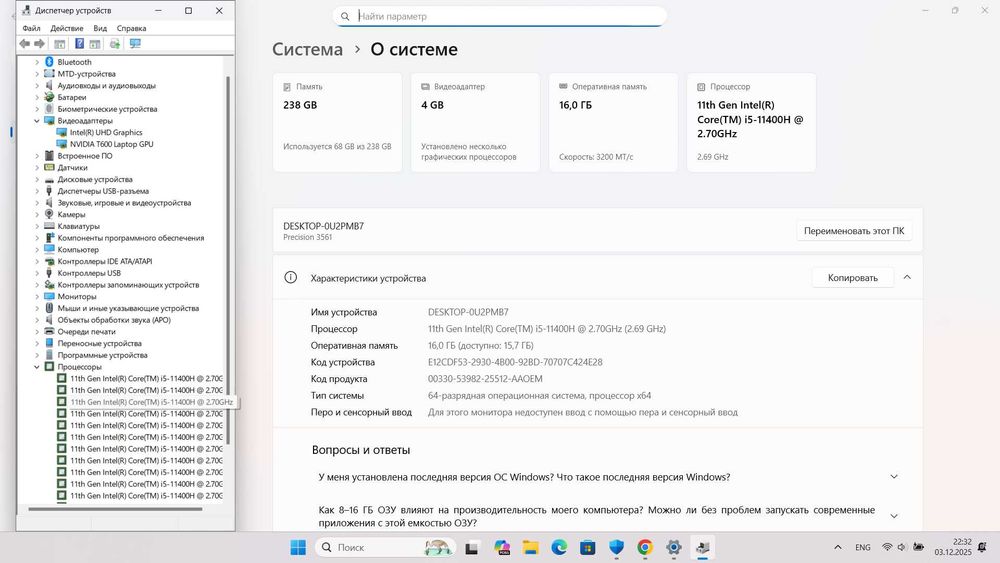The width and height of the screenshot is (1000, 563).
Task: Show hidden tray icons with the chevron
Action: [838, 547]
